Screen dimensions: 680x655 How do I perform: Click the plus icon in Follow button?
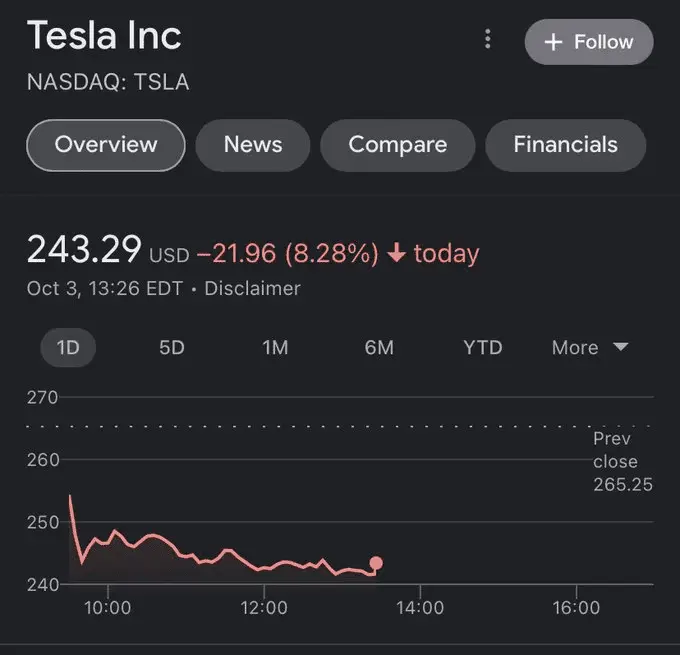point(553,42)
